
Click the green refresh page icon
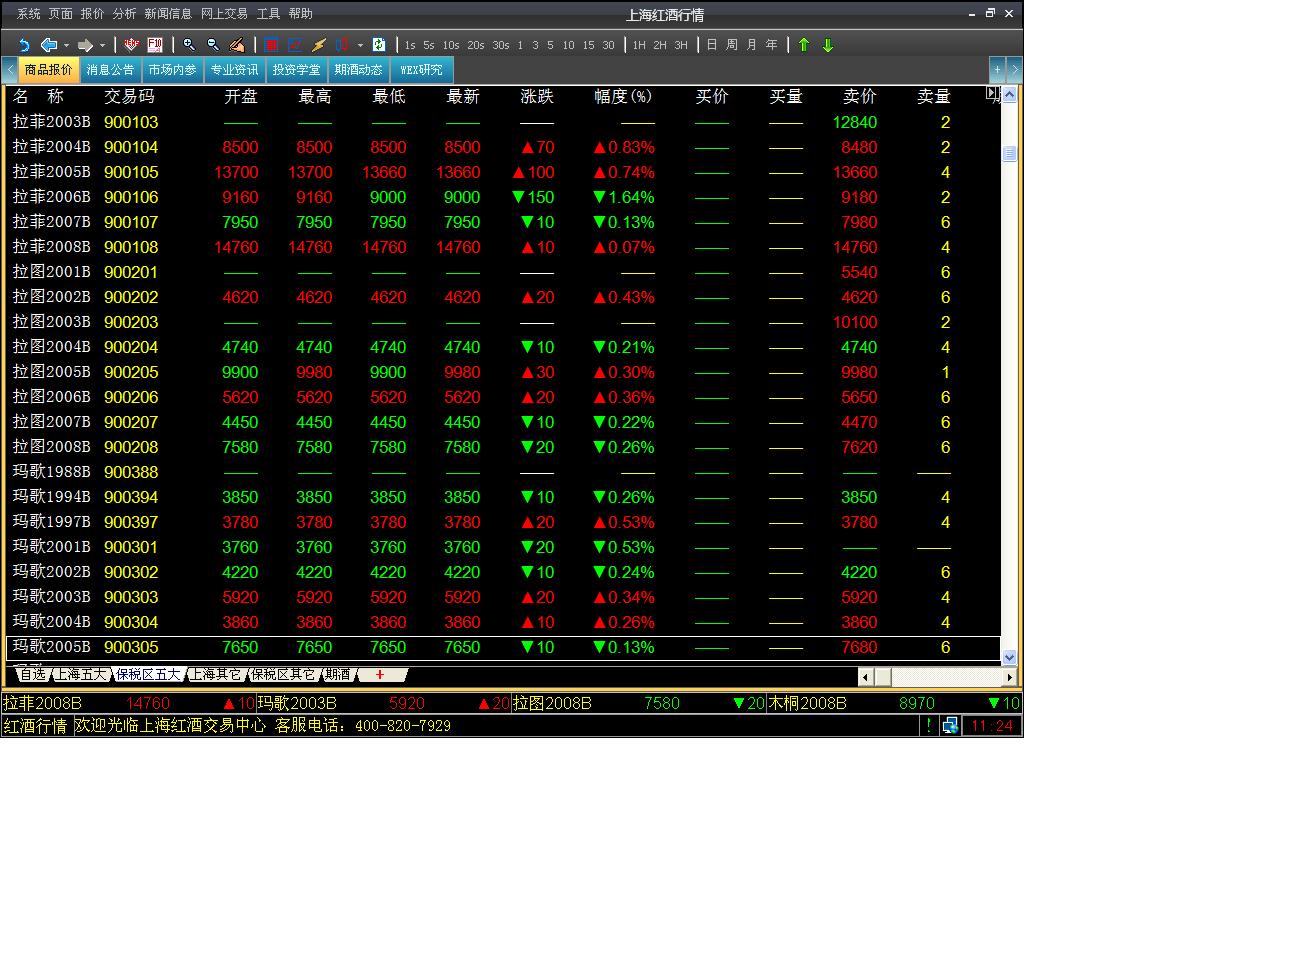pos(379,45)
